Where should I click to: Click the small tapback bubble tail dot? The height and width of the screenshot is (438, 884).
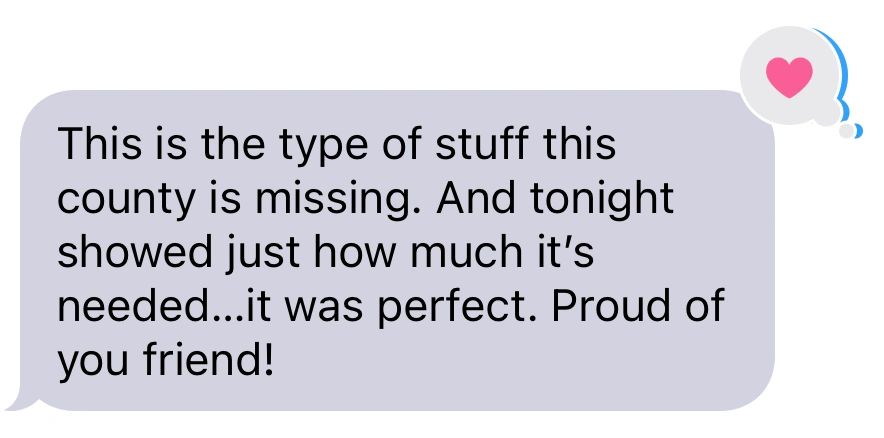[x=846, y=130]
